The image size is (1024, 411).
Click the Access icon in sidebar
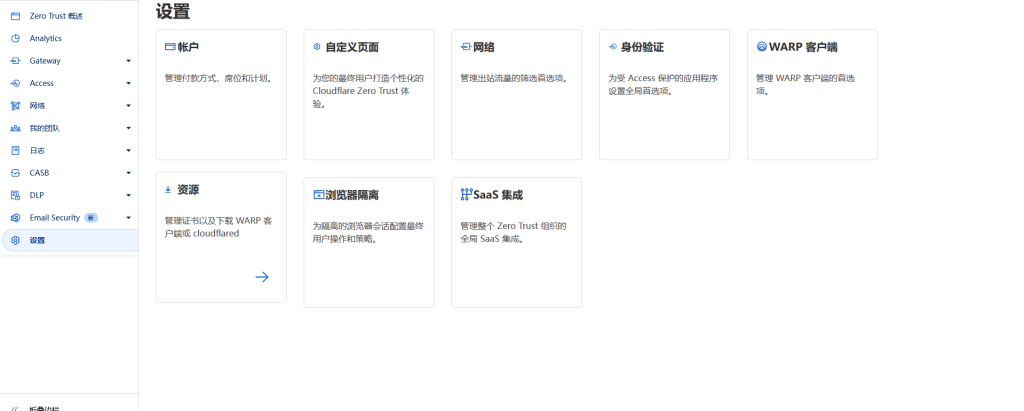(x=16, y=83)
